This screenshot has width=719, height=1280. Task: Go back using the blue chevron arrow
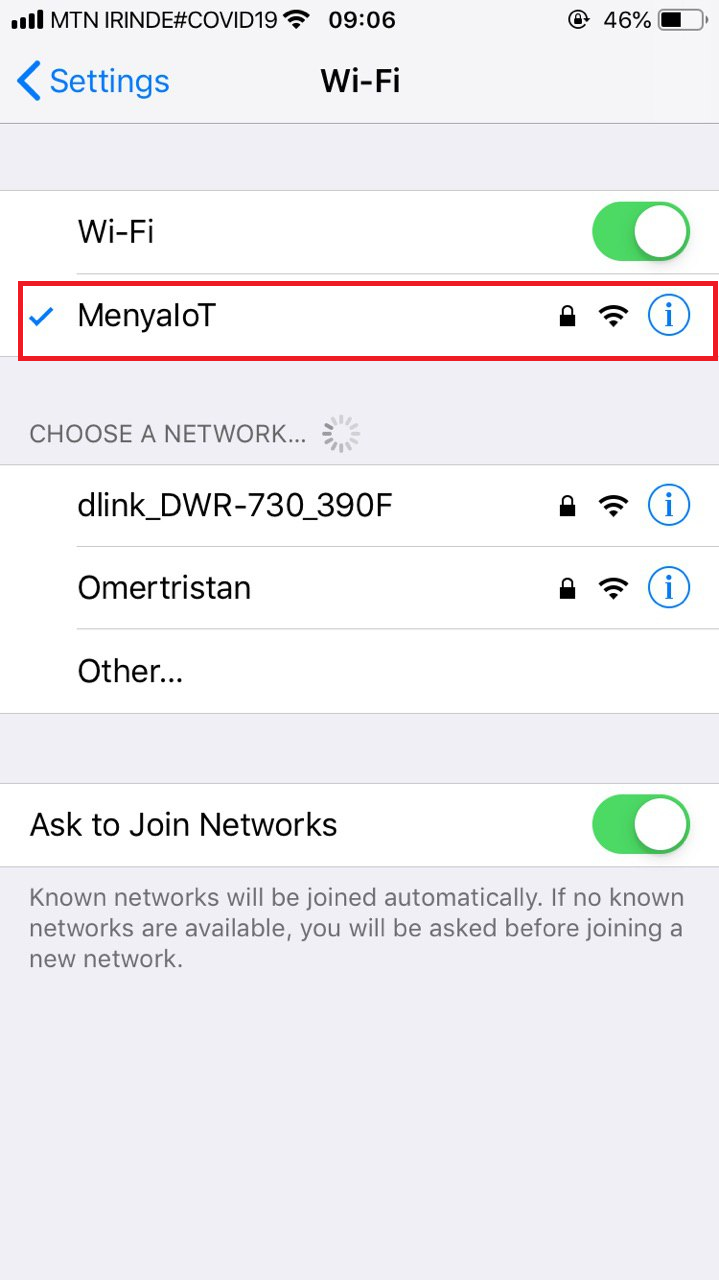point(29,80)
